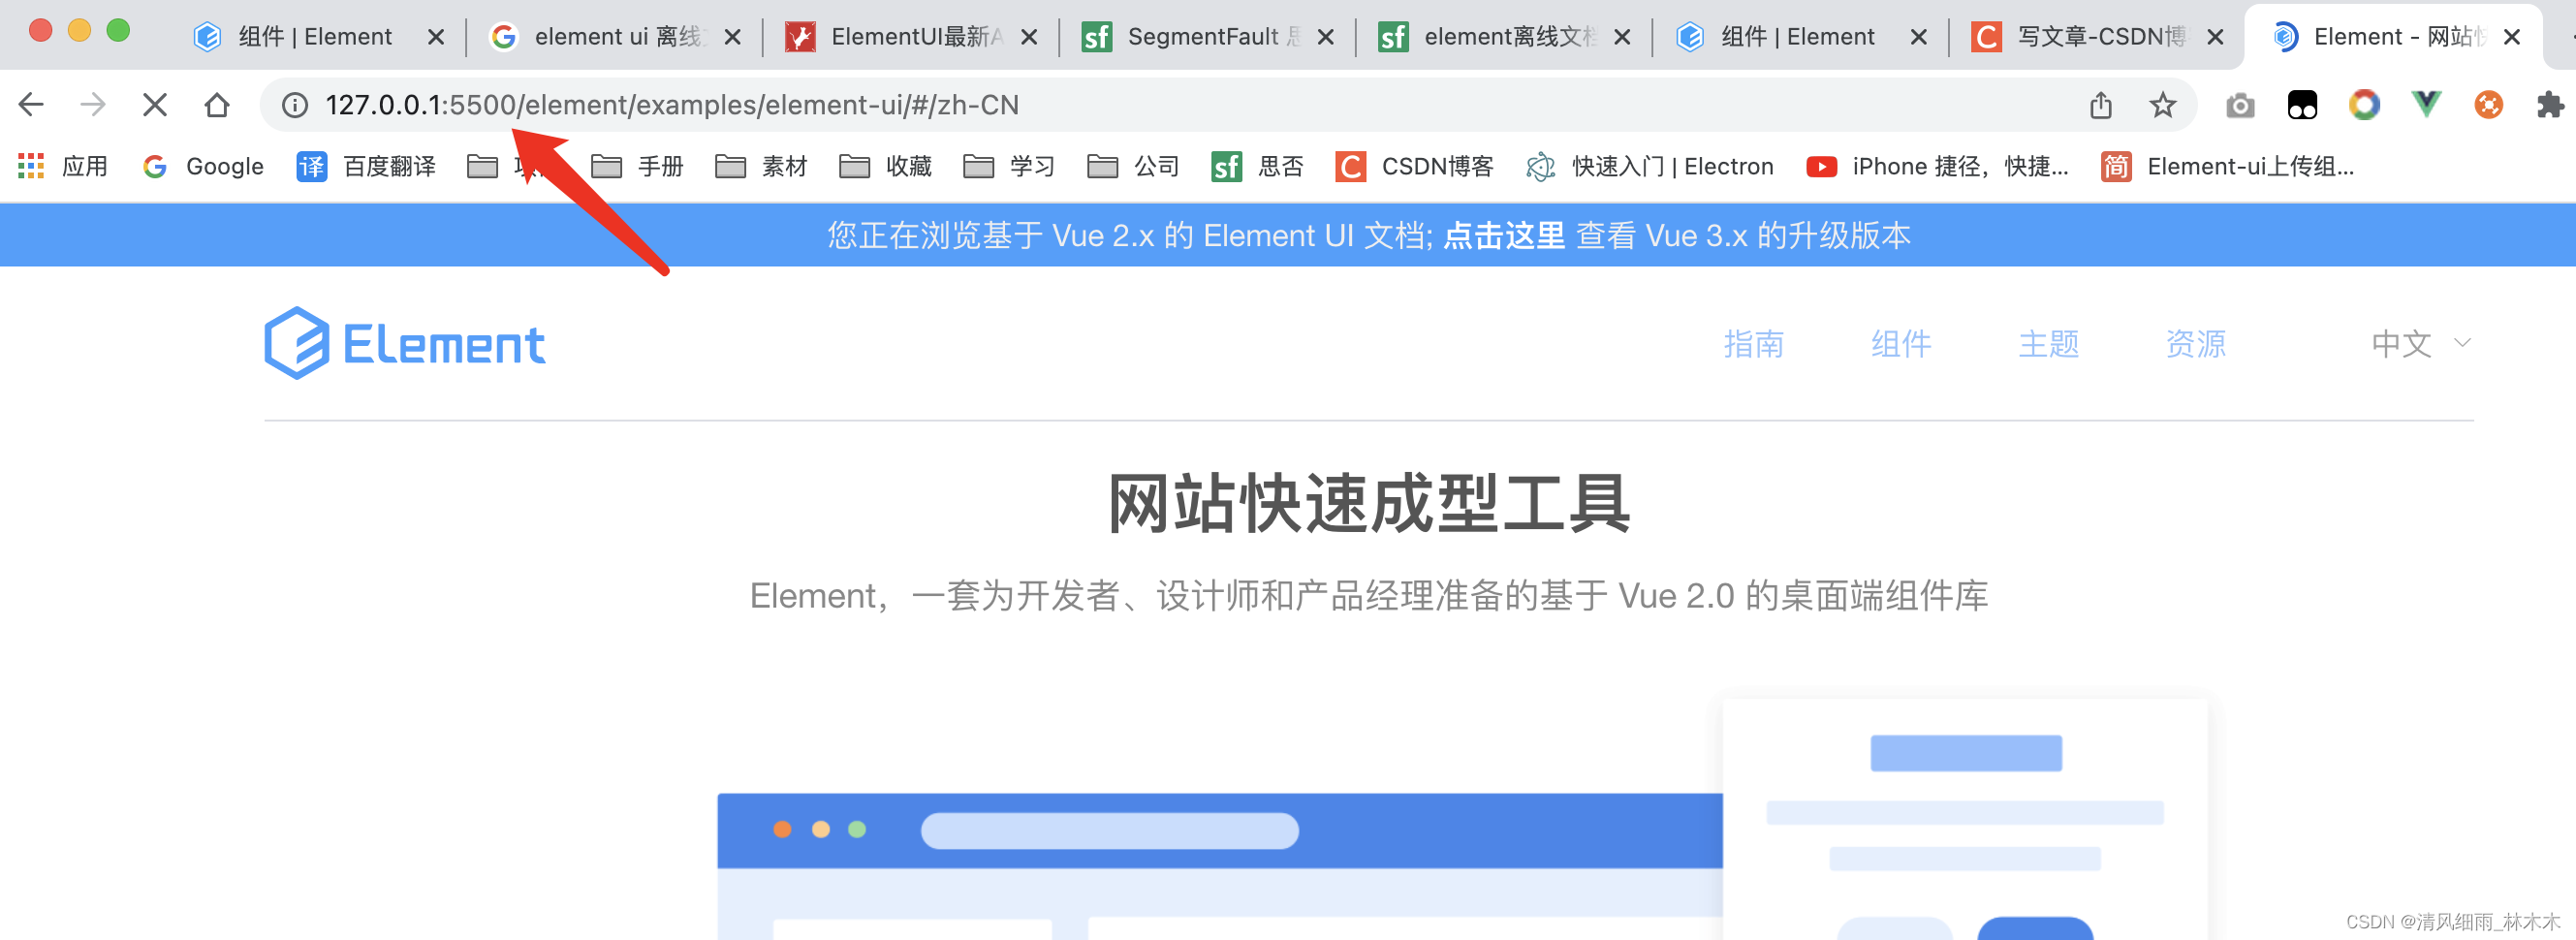
Task: Open the 百度翻译 bookmark
Action: (x=366, y=166)
